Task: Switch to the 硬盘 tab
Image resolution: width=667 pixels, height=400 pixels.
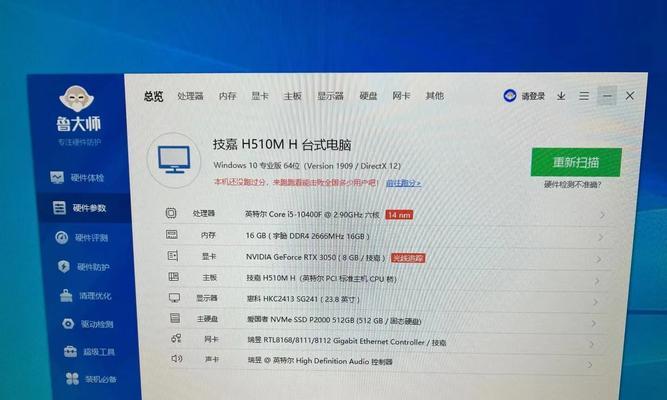Action: point(368,96)
